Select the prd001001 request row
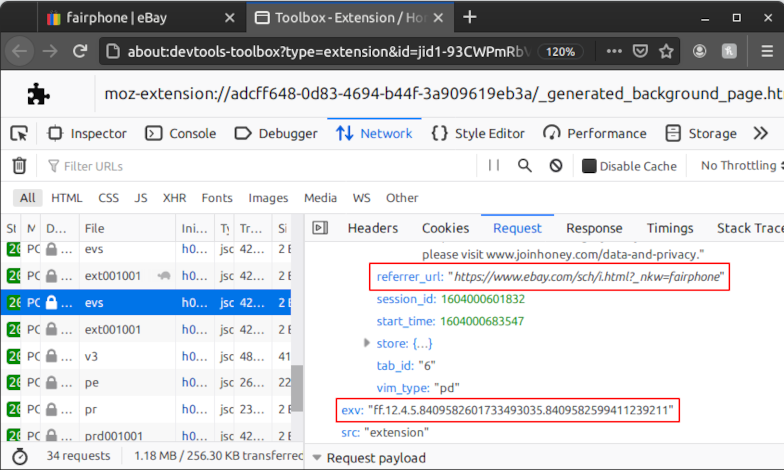 point(146,434)
